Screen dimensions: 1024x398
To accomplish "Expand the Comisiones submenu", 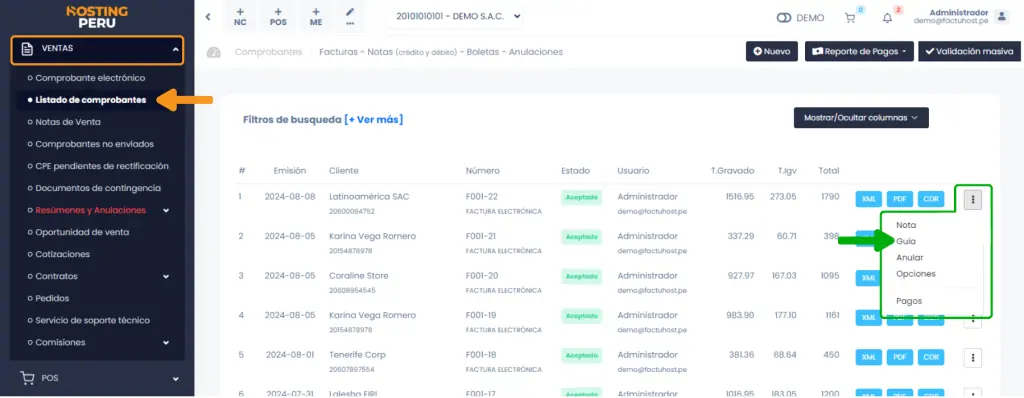I will (x=99, y=342).
